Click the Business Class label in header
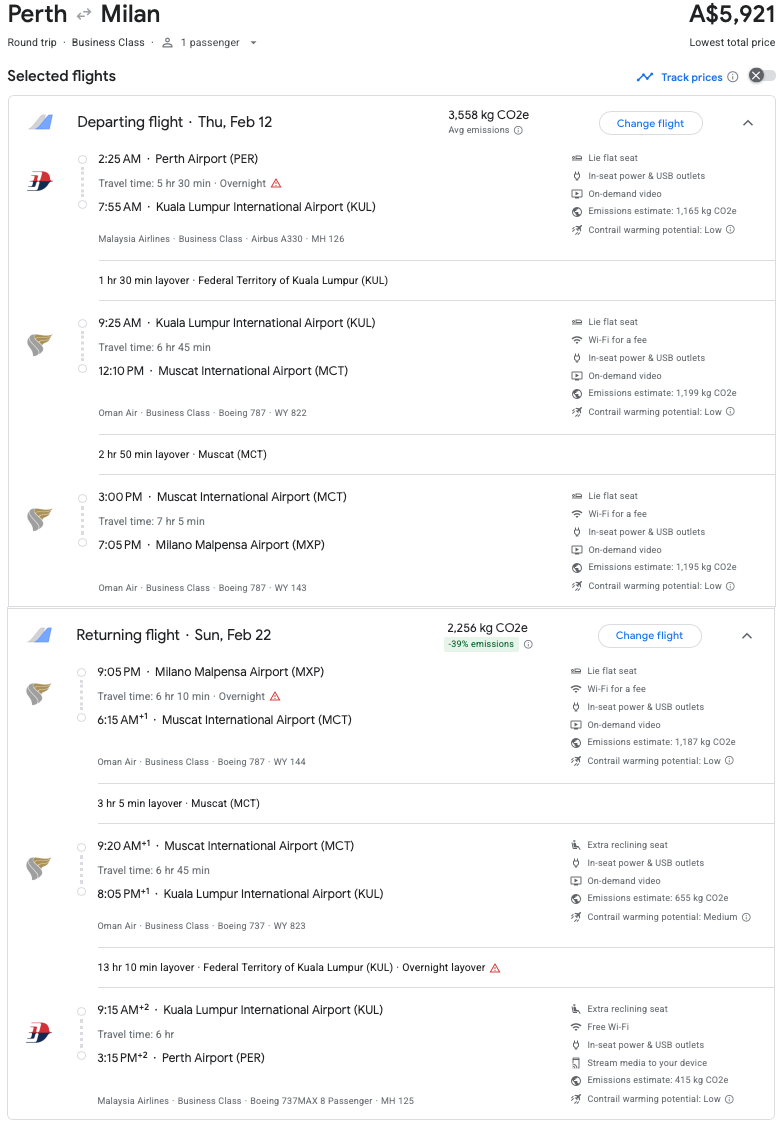The image size is (784, 1123). point(108,43)
